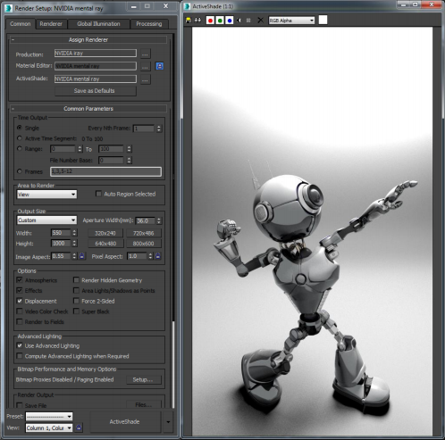The height and width of the screenshot is (440, 445).
Task: Open the Global Illumination tab
Action: click(99, 24)
